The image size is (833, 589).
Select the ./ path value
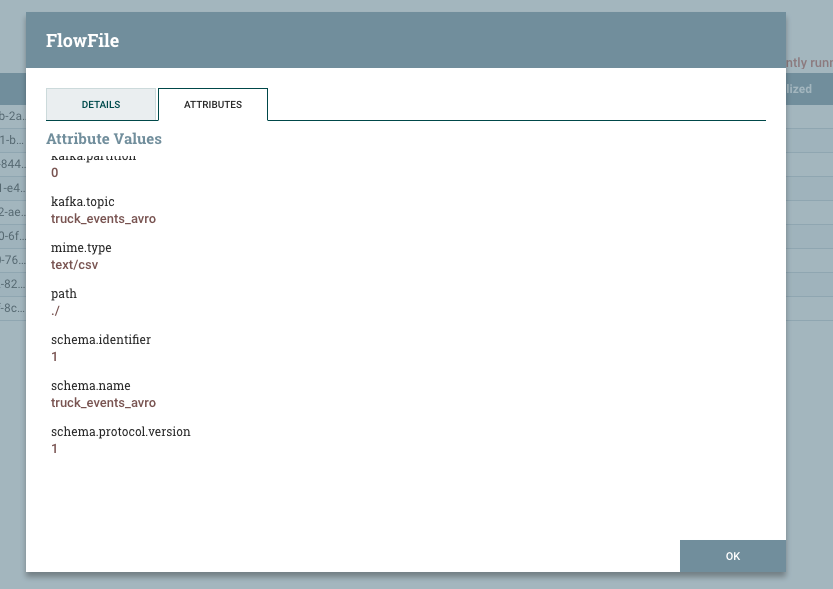(x=55, y=311)
